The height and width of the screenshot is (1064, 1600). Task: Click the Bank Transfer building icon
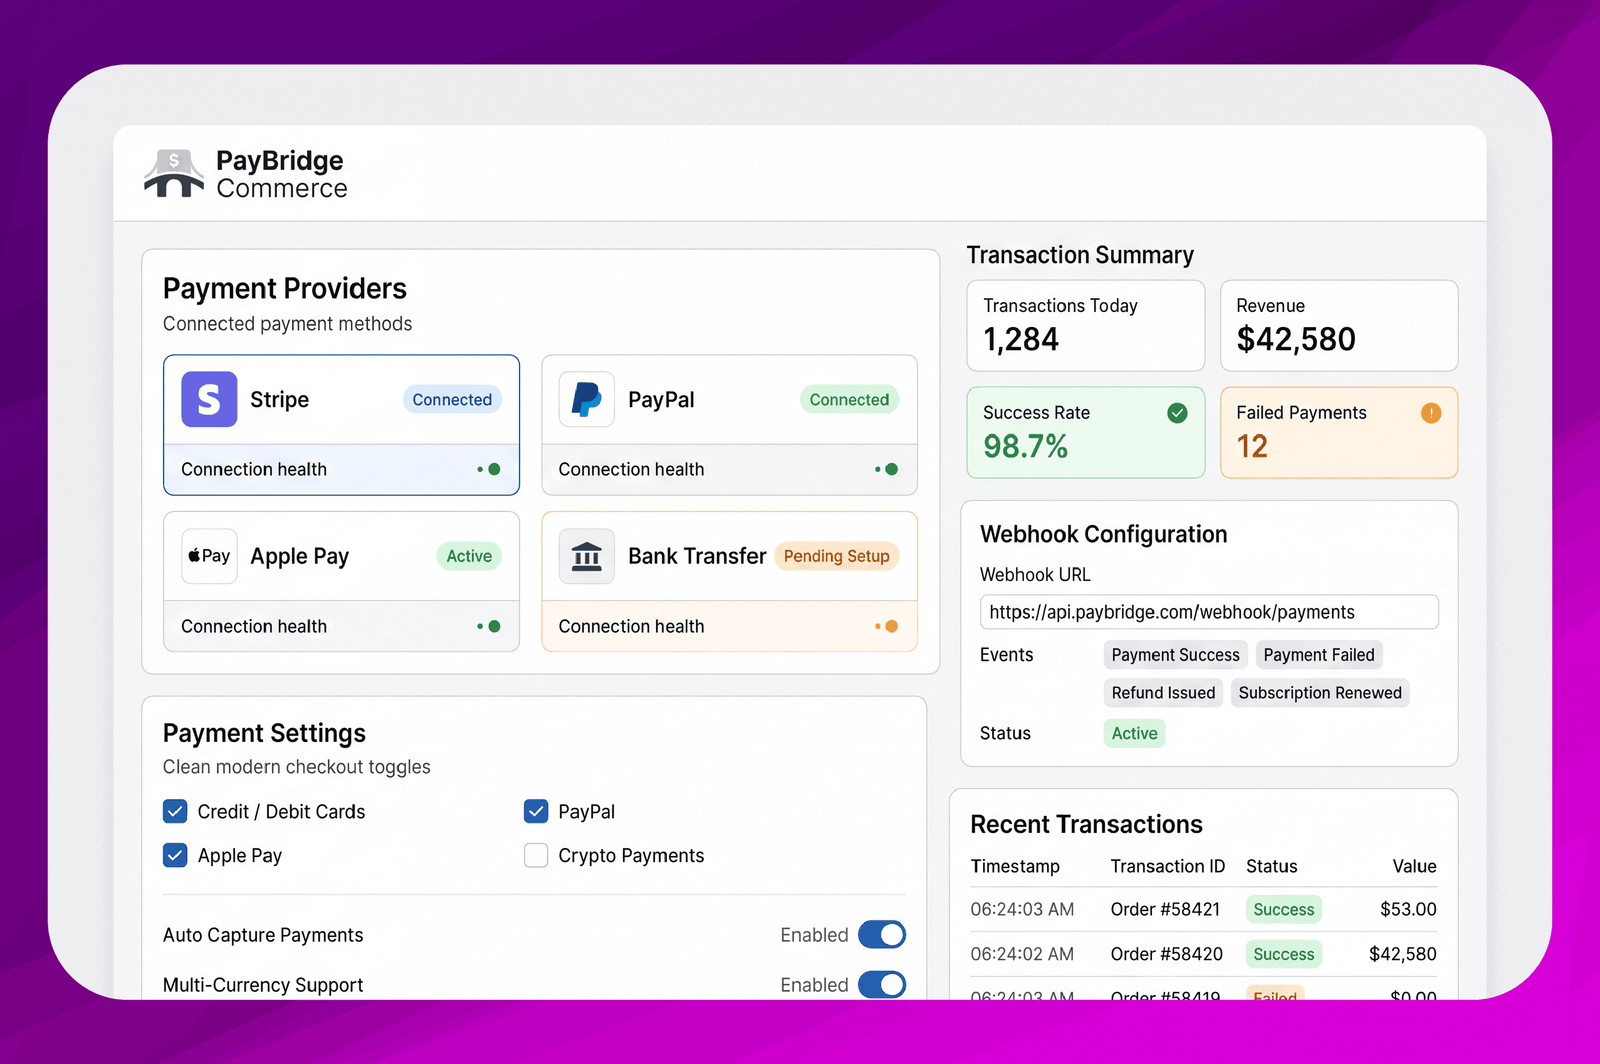pos(586,556)
